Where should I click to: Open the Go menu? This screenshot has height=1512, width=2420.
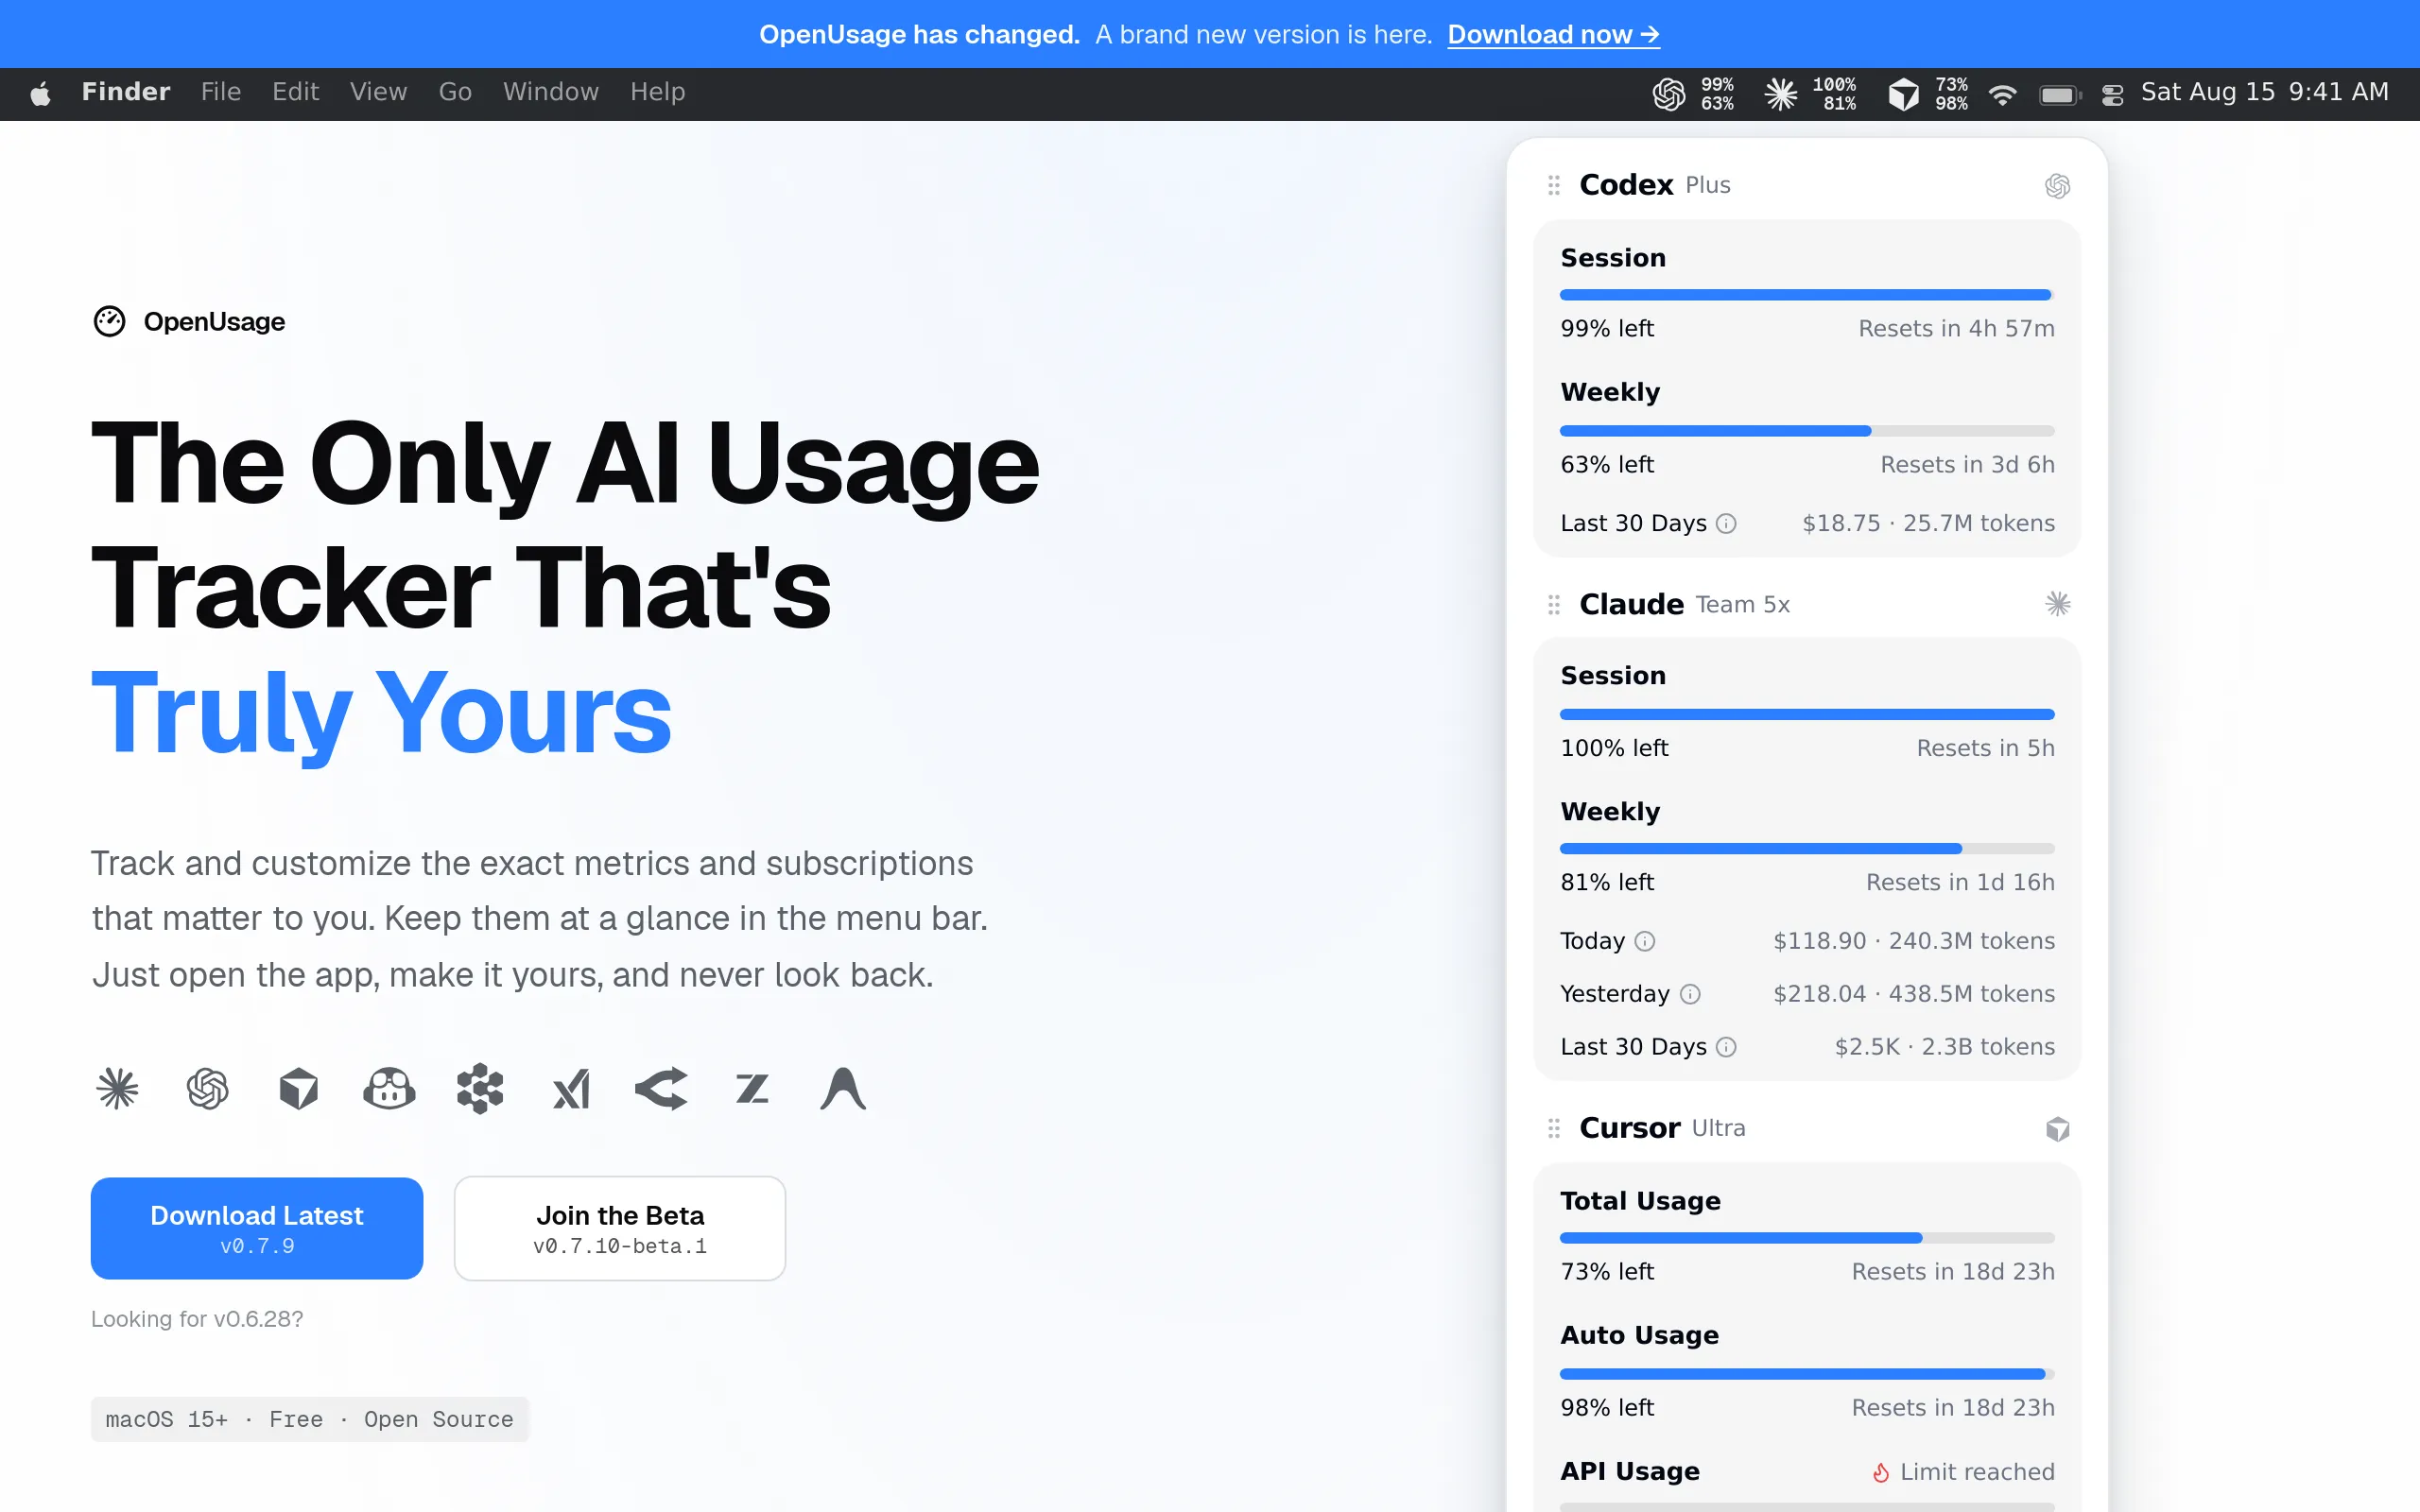click(x=455, y=92)
